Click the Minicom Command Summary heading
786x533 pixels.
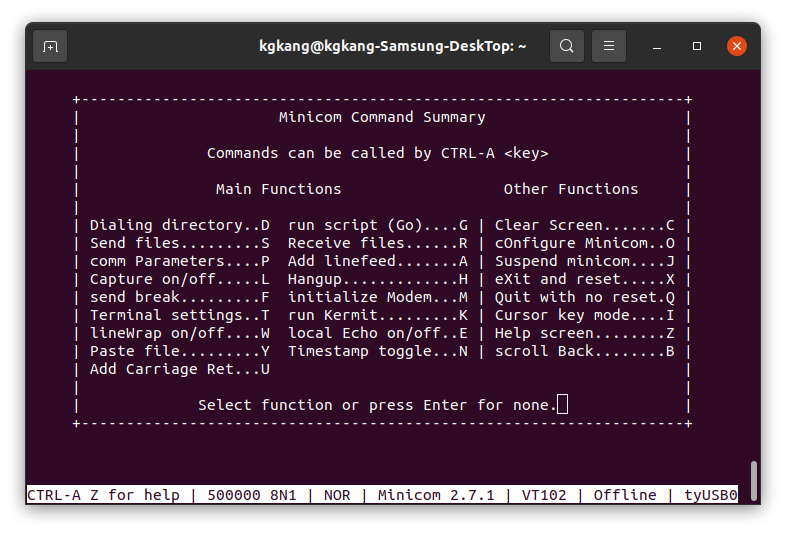coord(382,117)
